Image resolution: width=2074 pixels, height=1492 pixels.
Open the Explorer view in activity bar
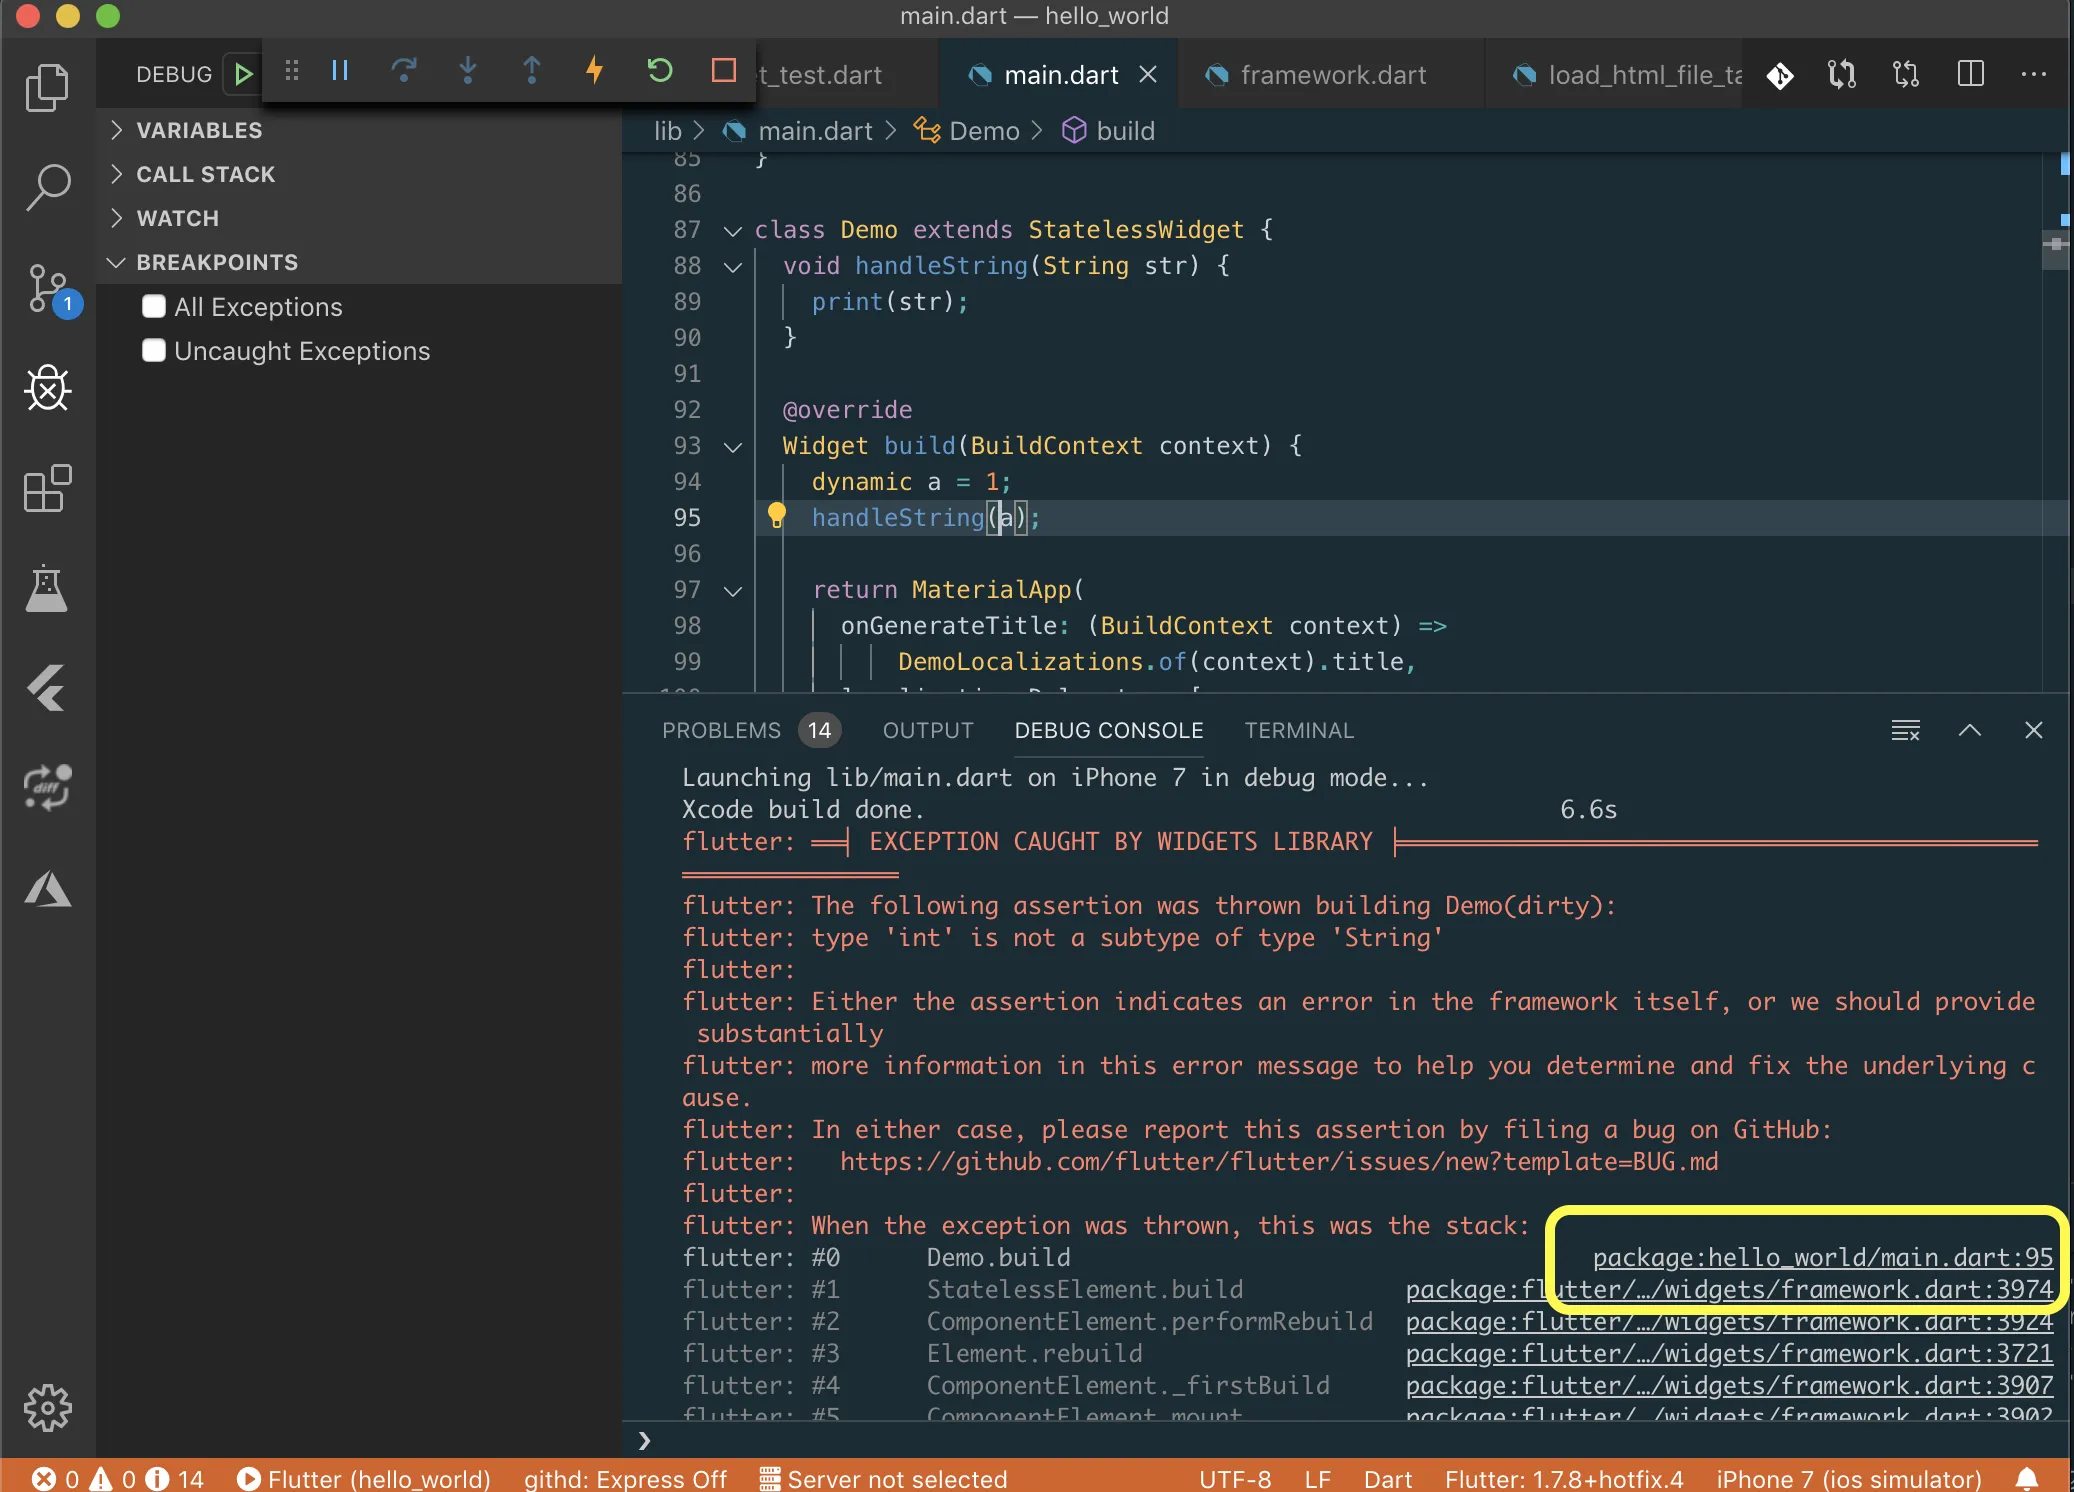tap(47, 88)
